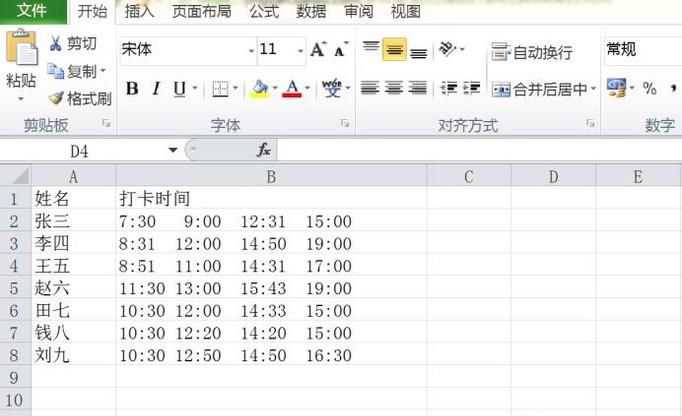Click cell containing 刘九
The height and width of the screenshot is (416, 682).
point(74,355)
